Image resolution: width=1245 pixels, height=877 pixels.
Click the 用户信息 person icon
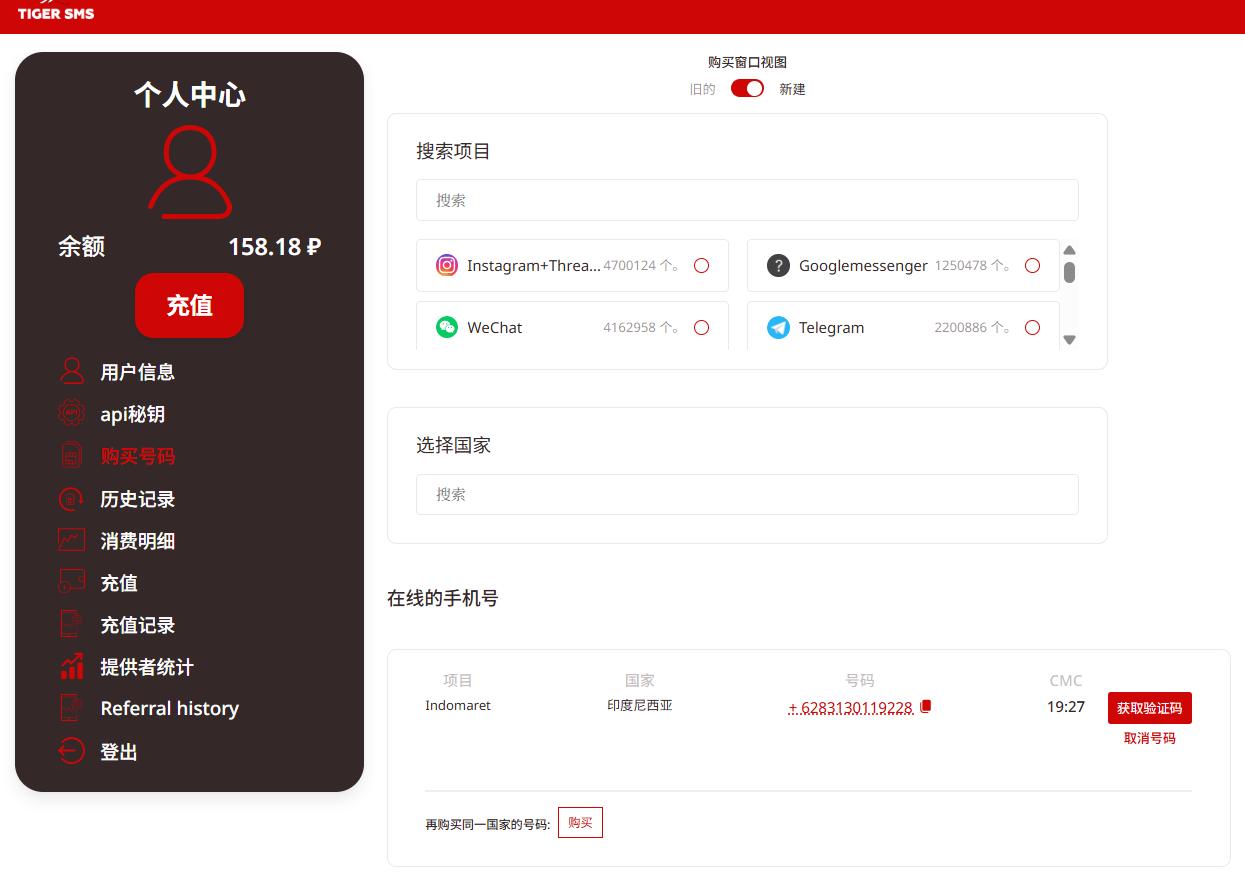(71, 371)
